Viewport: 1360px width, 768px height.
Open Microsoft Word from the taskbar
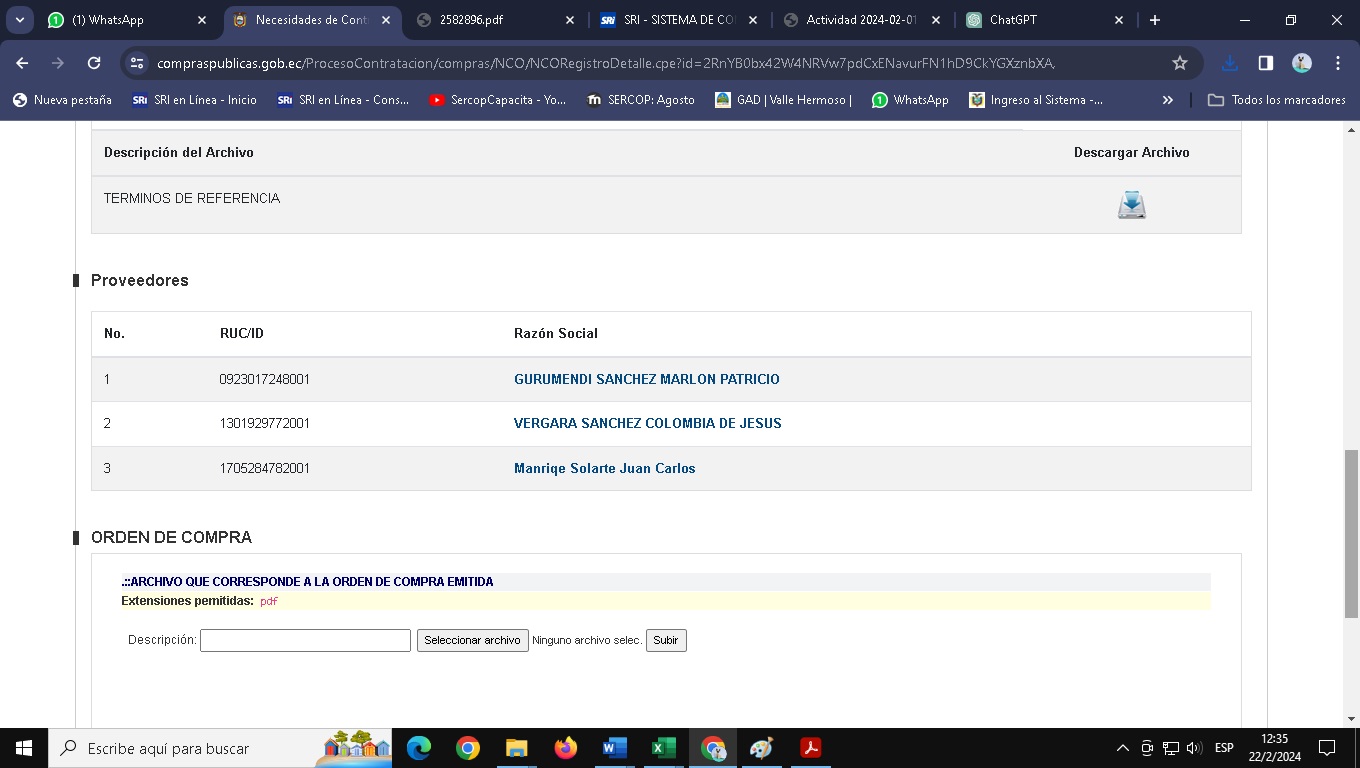pyautogui.click(x=614, y=748)
